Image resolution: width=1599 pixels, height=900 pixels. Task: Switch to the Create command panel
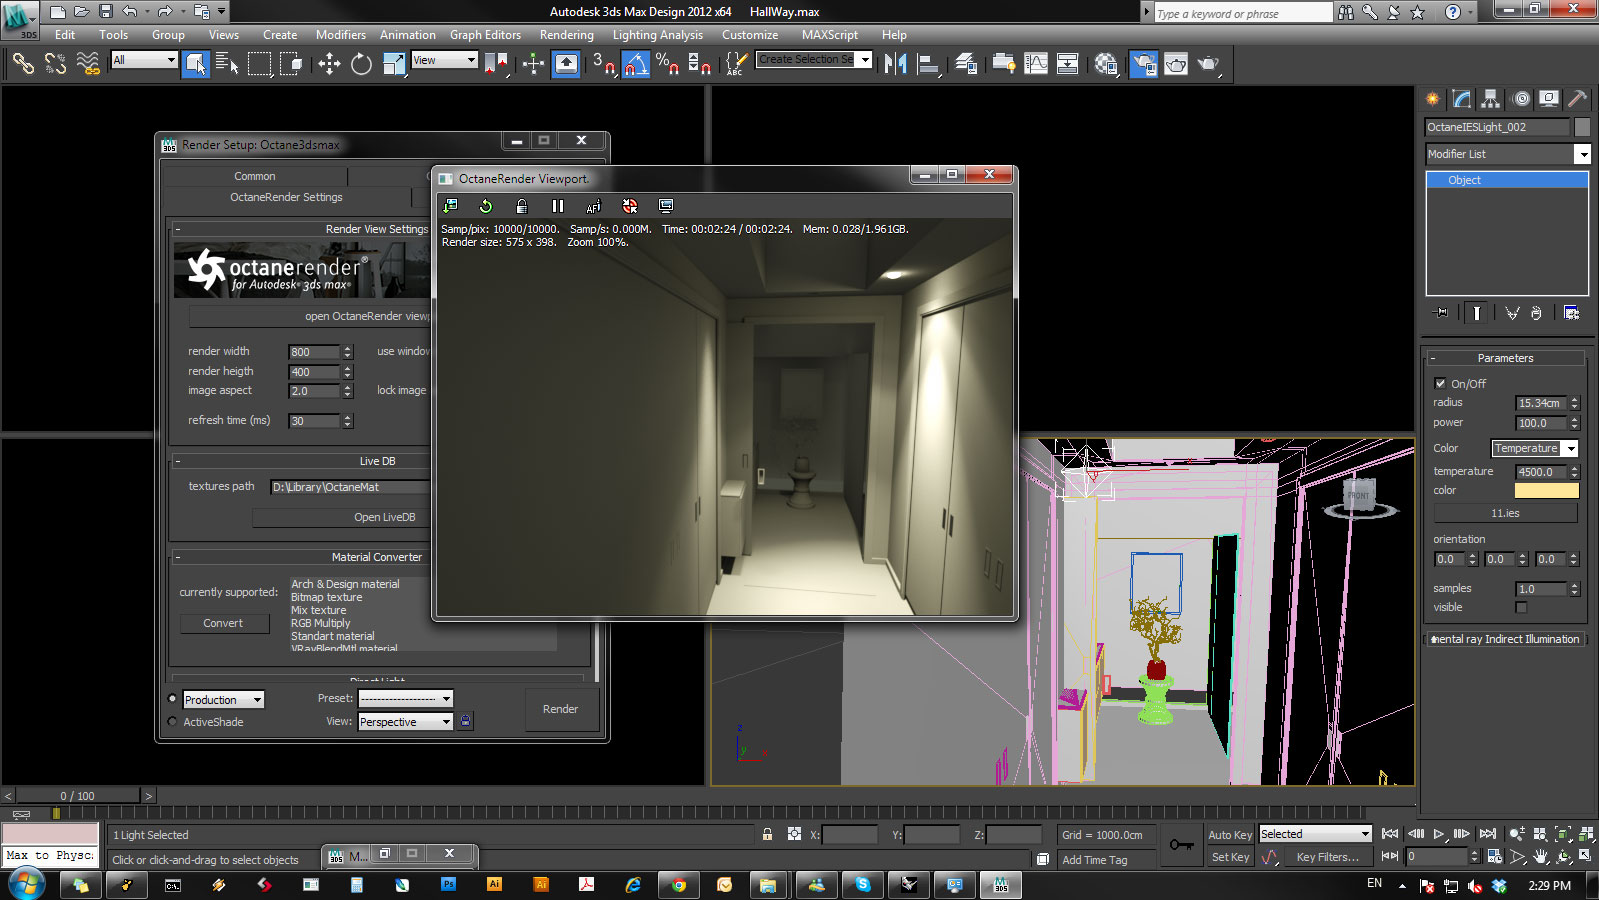coord(1433,98)
